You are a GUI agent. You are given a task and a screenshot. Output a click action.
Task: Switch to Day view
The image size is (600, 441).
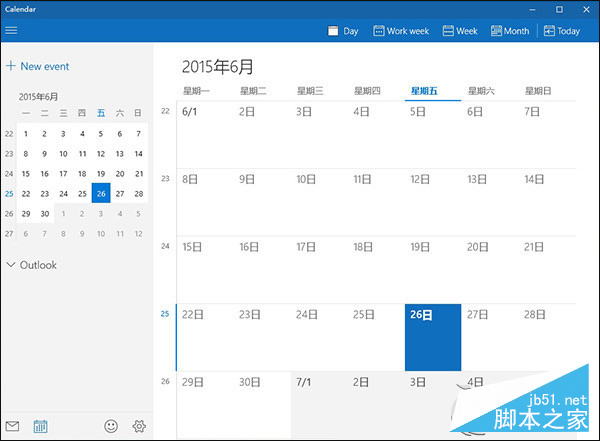tap(343, 31)
